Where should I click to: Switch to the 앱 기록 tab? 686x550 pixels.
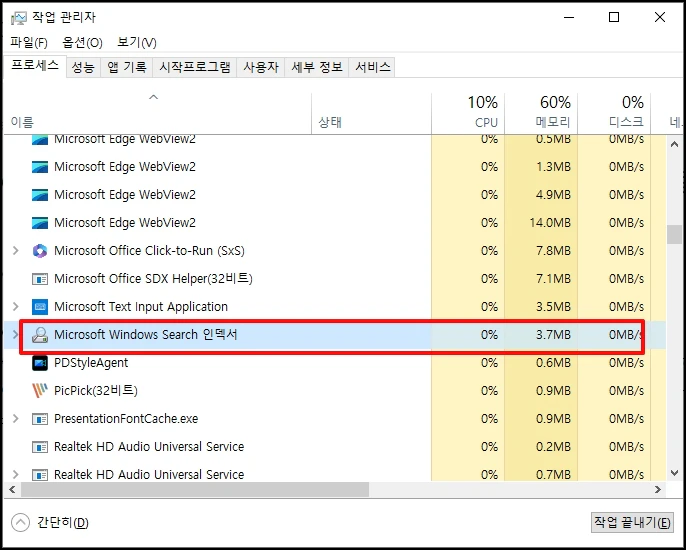(x=126, y=67)
